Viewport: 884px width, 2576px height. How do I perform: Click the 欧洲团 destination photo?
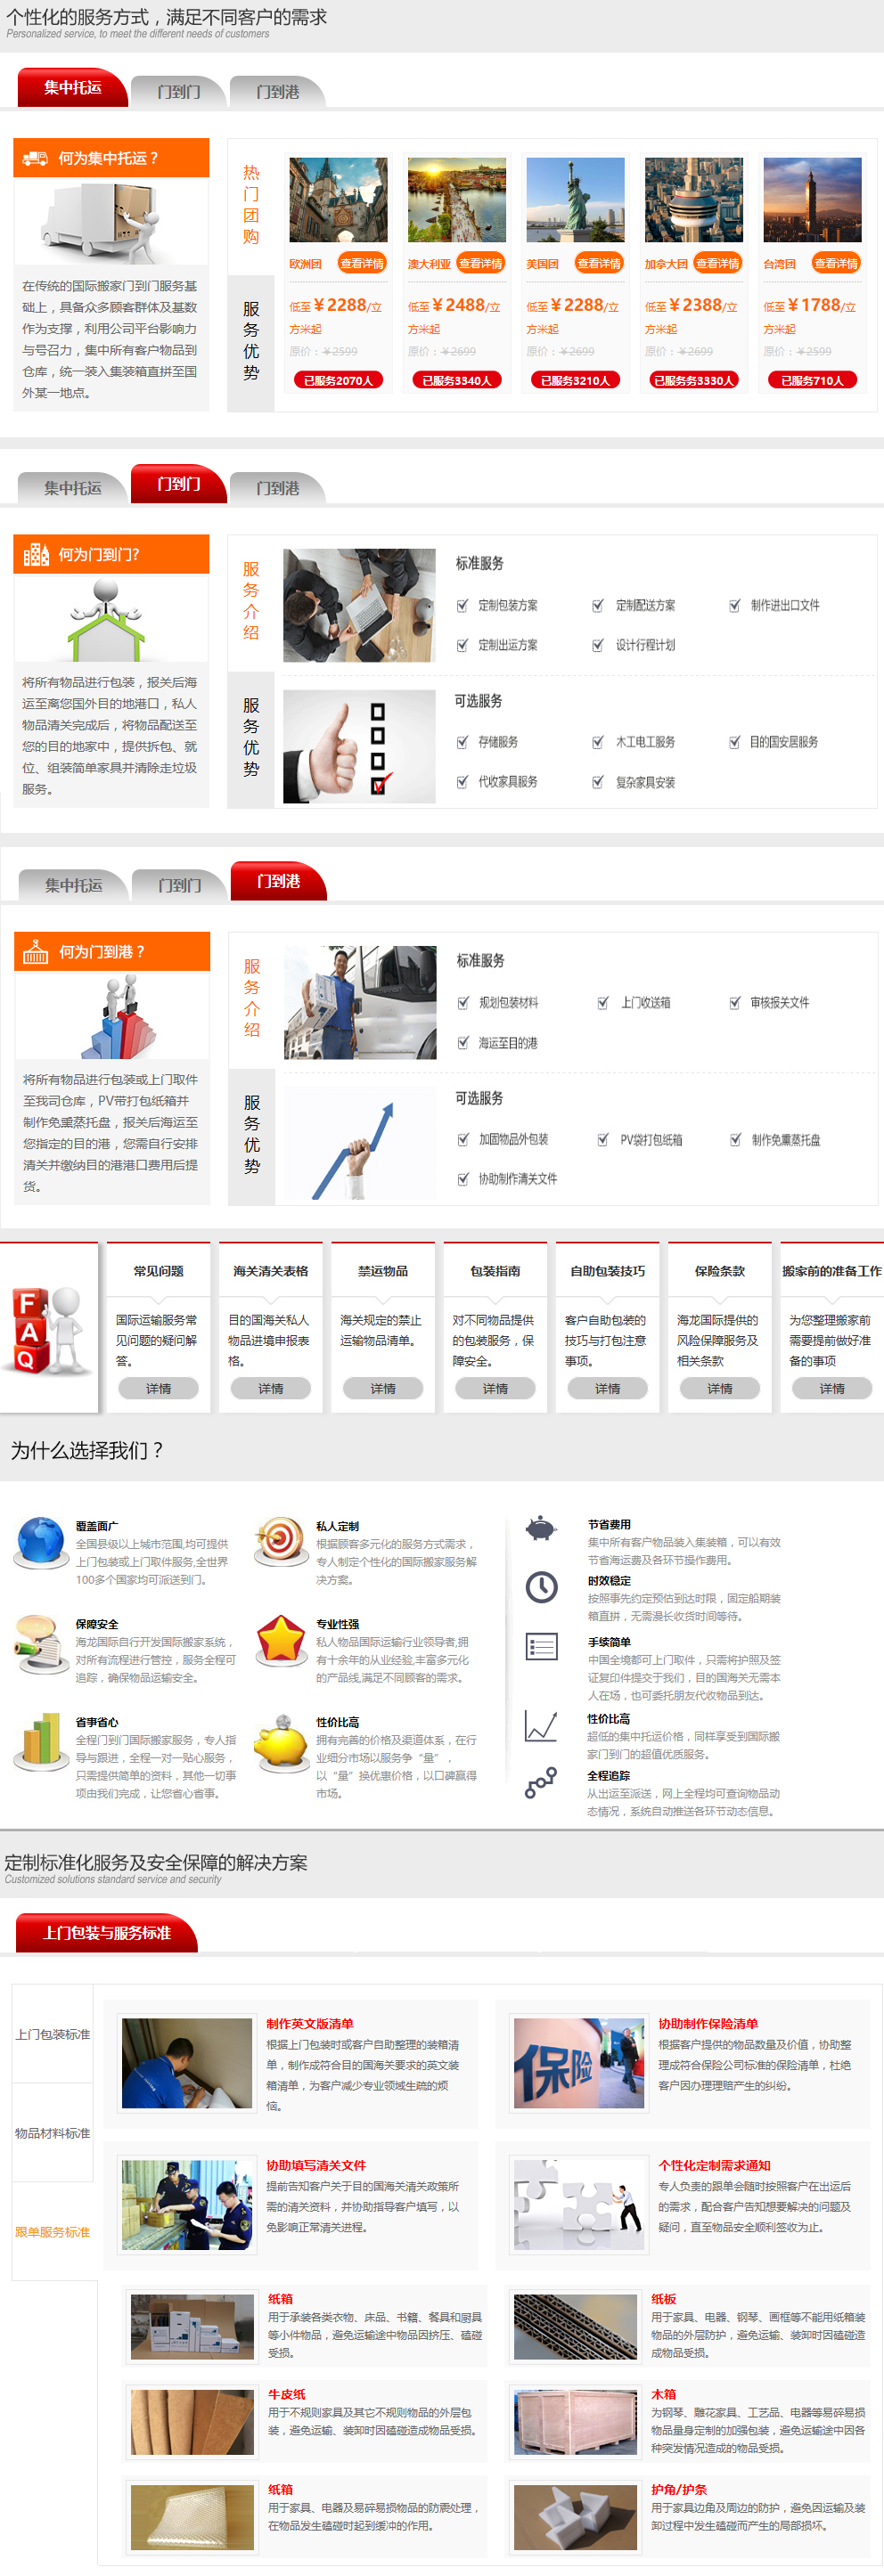338,200
